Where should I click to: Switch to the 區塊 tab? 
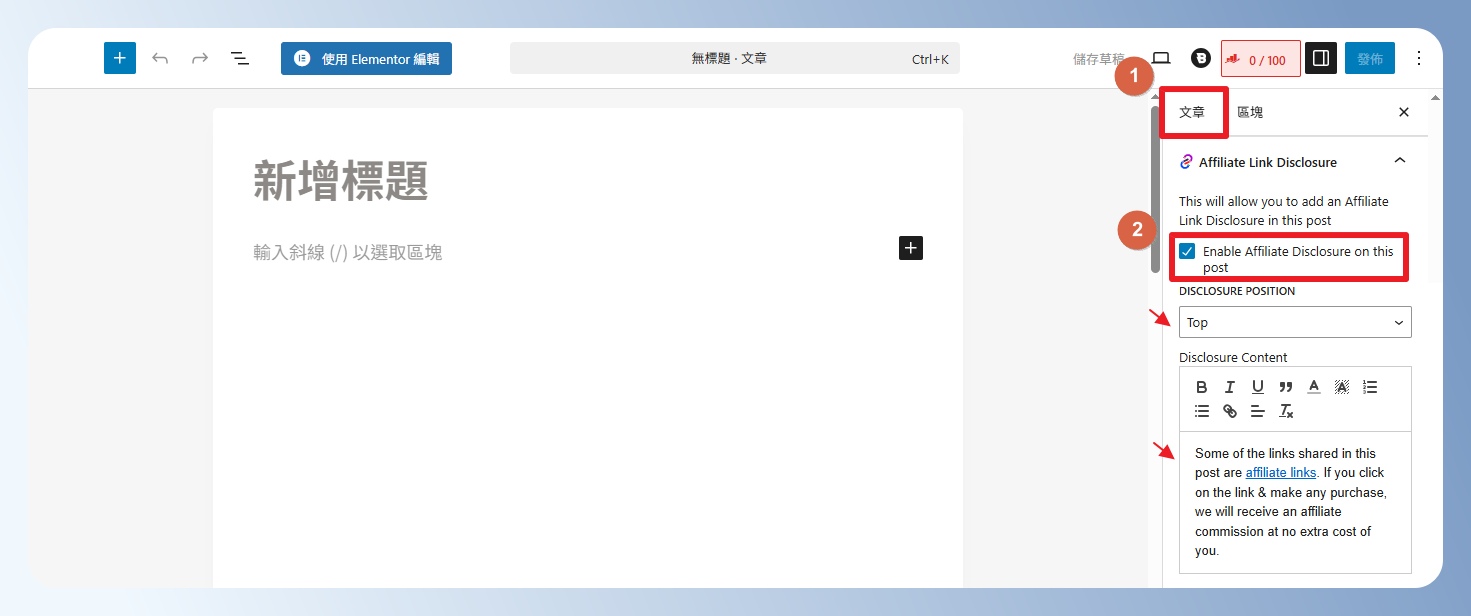(1250, 112)
